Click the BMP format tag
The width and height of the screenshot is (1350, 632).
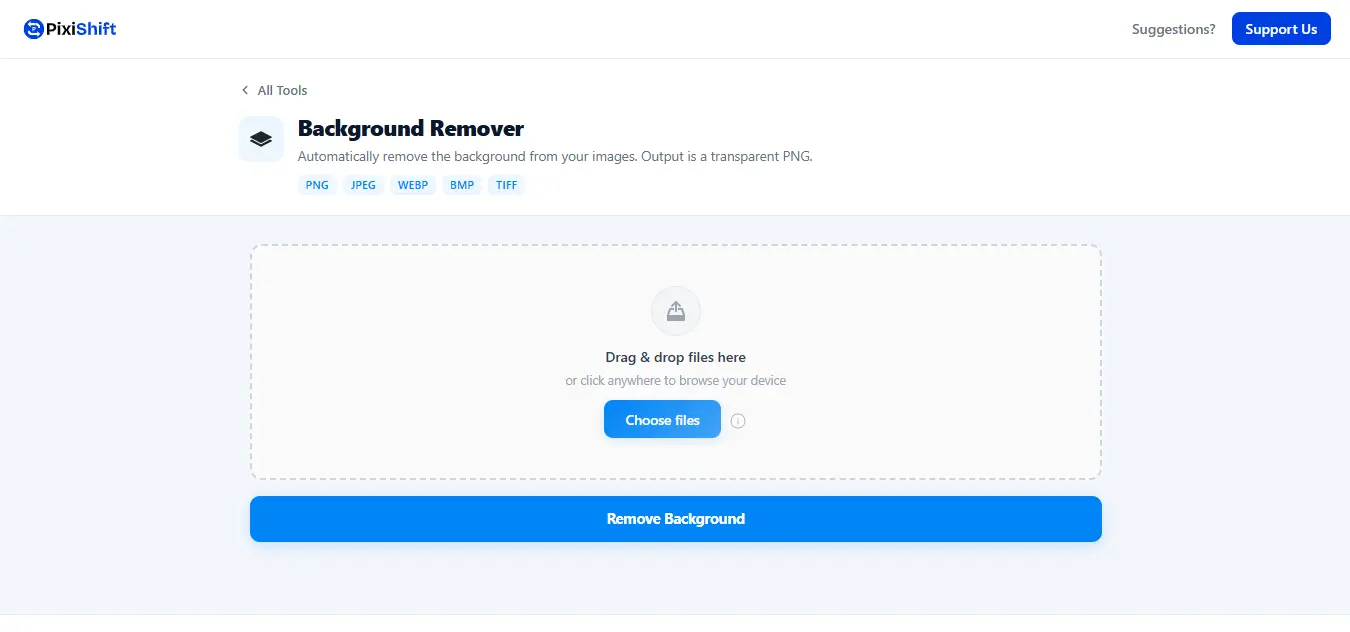coord(462,185)
